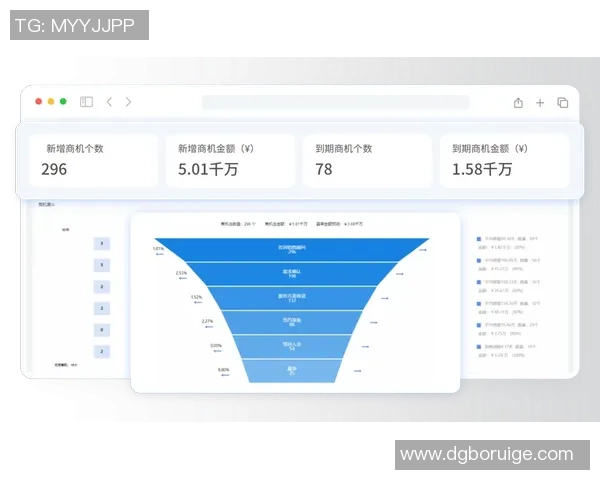
Task: Click the first blue legend square
Action: pyautogui.click(x=479, y=240)
